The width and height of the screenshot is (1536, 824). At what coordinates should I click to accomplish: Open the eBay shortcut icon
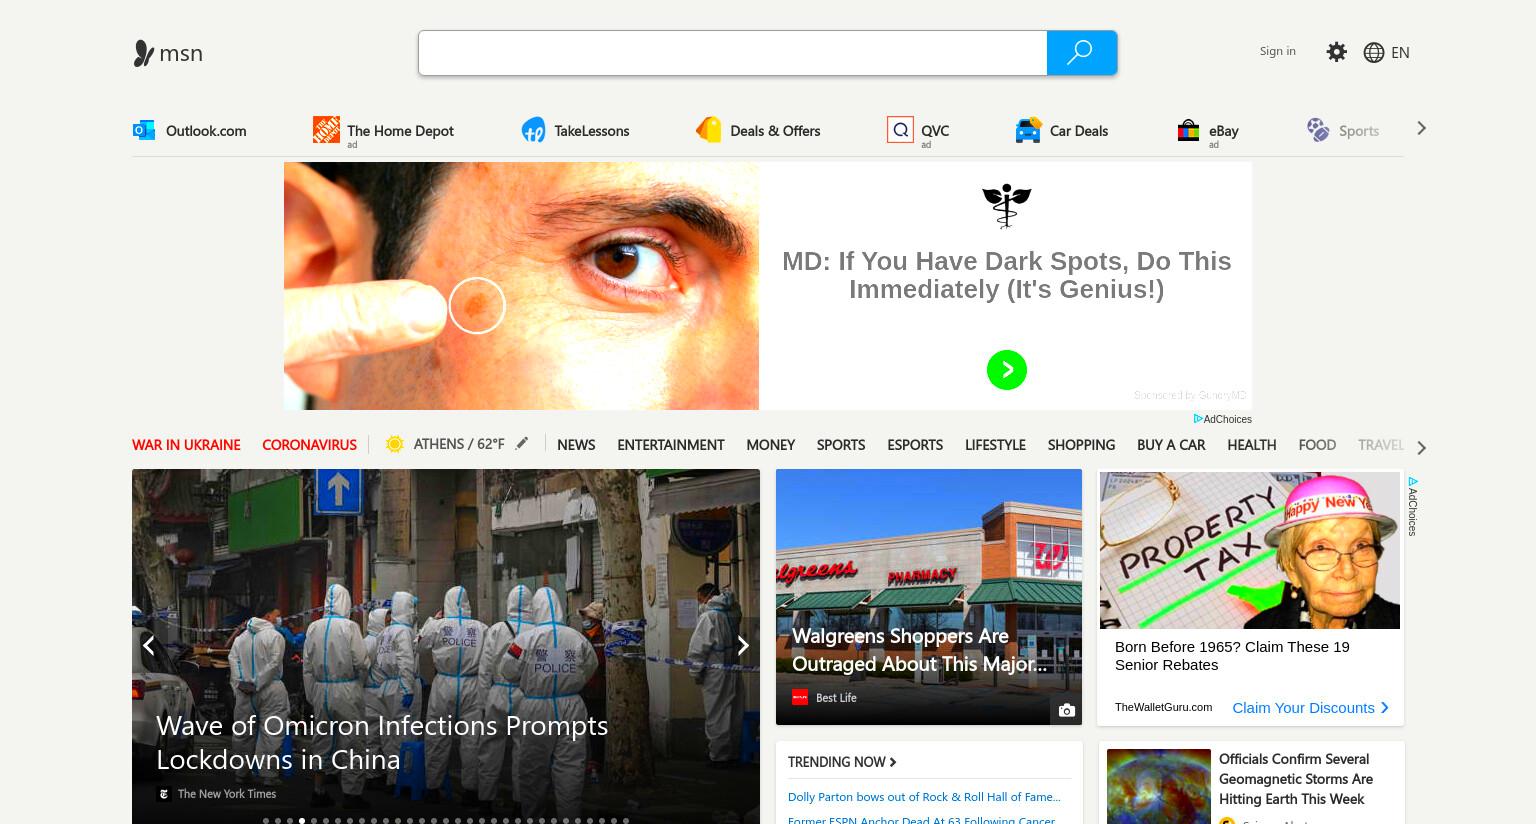1188,130
